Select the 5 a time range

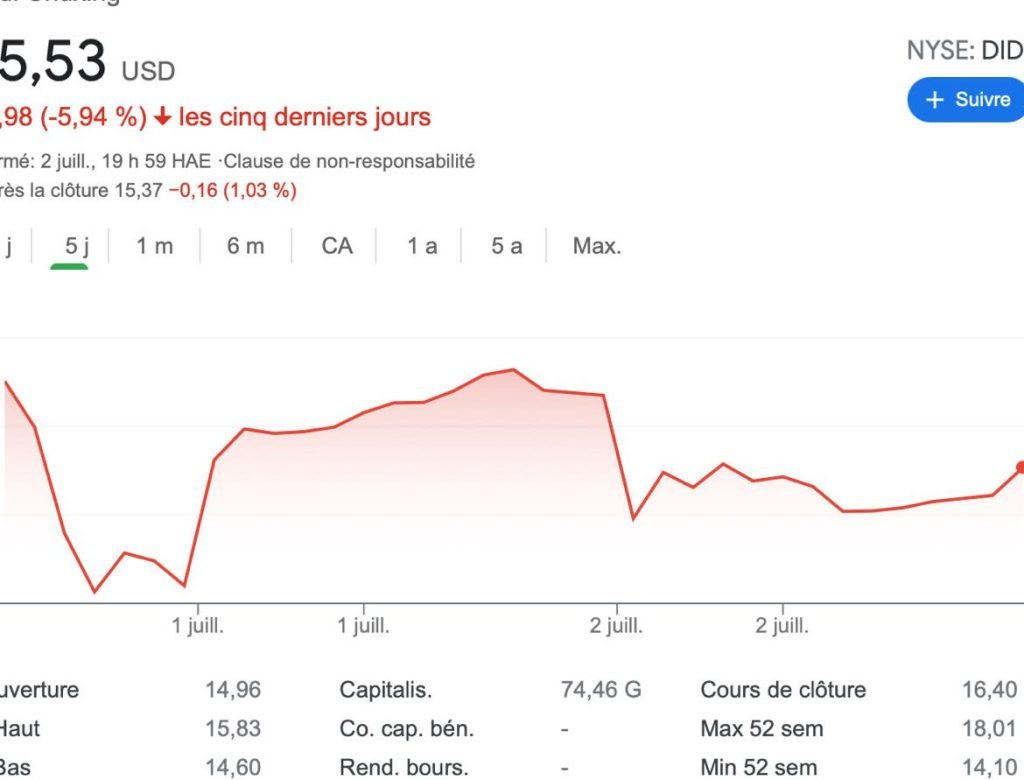point(506,246)
